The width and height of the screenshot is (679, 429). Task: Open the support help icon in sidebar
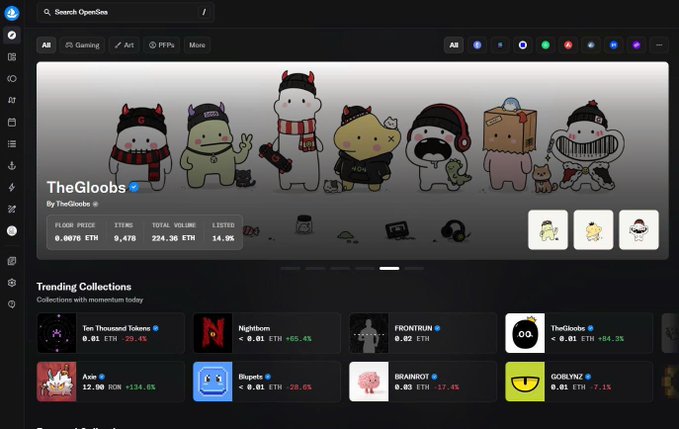12,304
